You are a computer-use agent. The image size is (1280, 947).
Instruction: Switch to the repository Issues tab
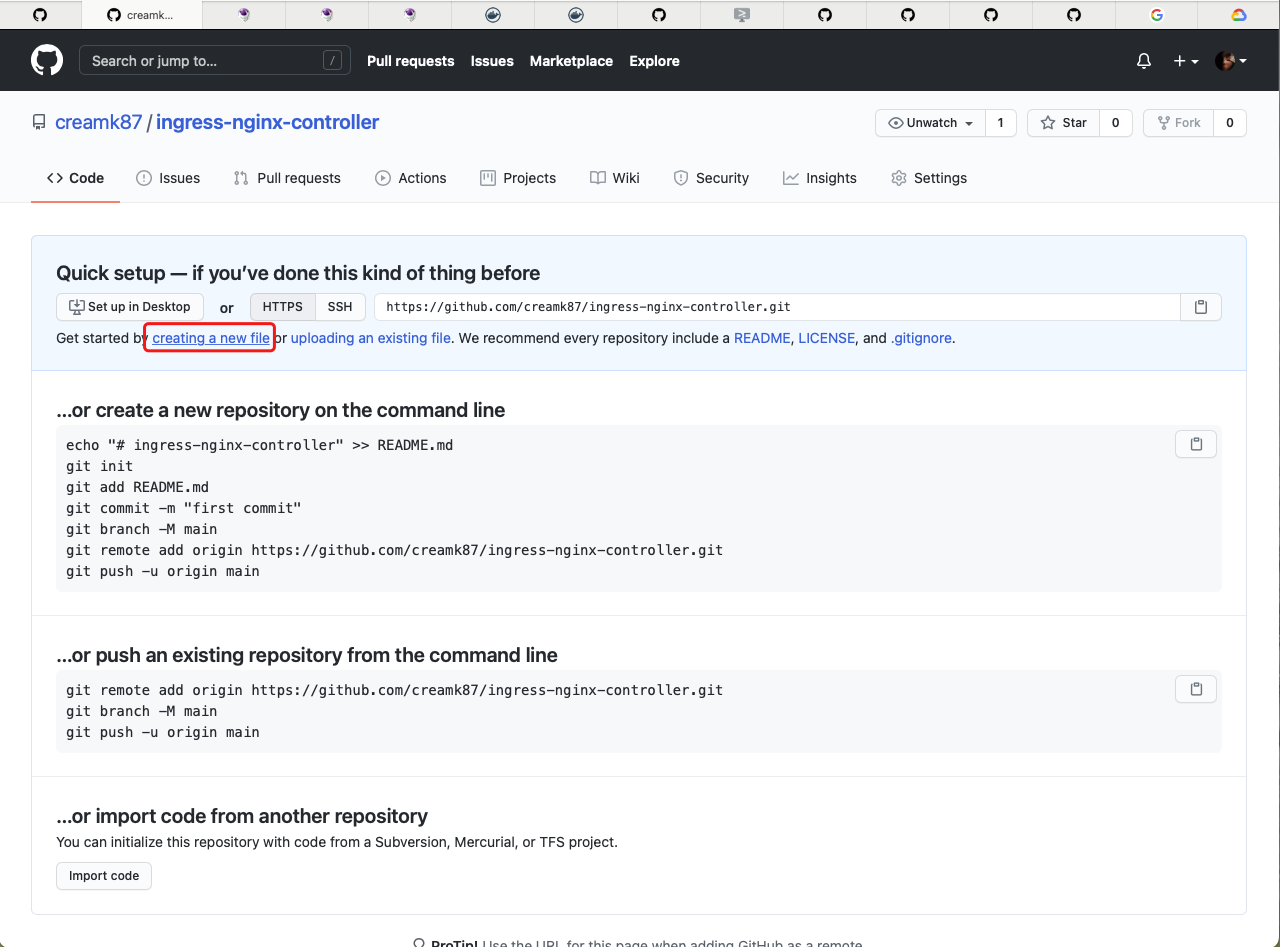pyautogui.click(x=168, y=178)
